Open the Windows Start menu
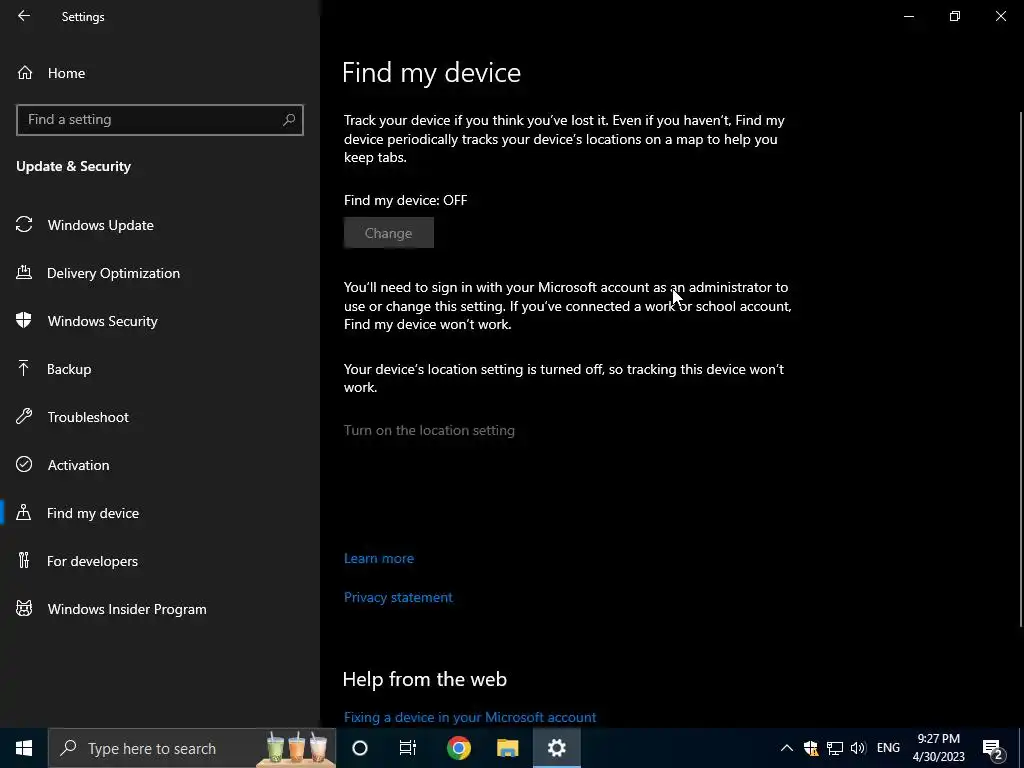1024x768 pixels. click(x=24, y=748)
